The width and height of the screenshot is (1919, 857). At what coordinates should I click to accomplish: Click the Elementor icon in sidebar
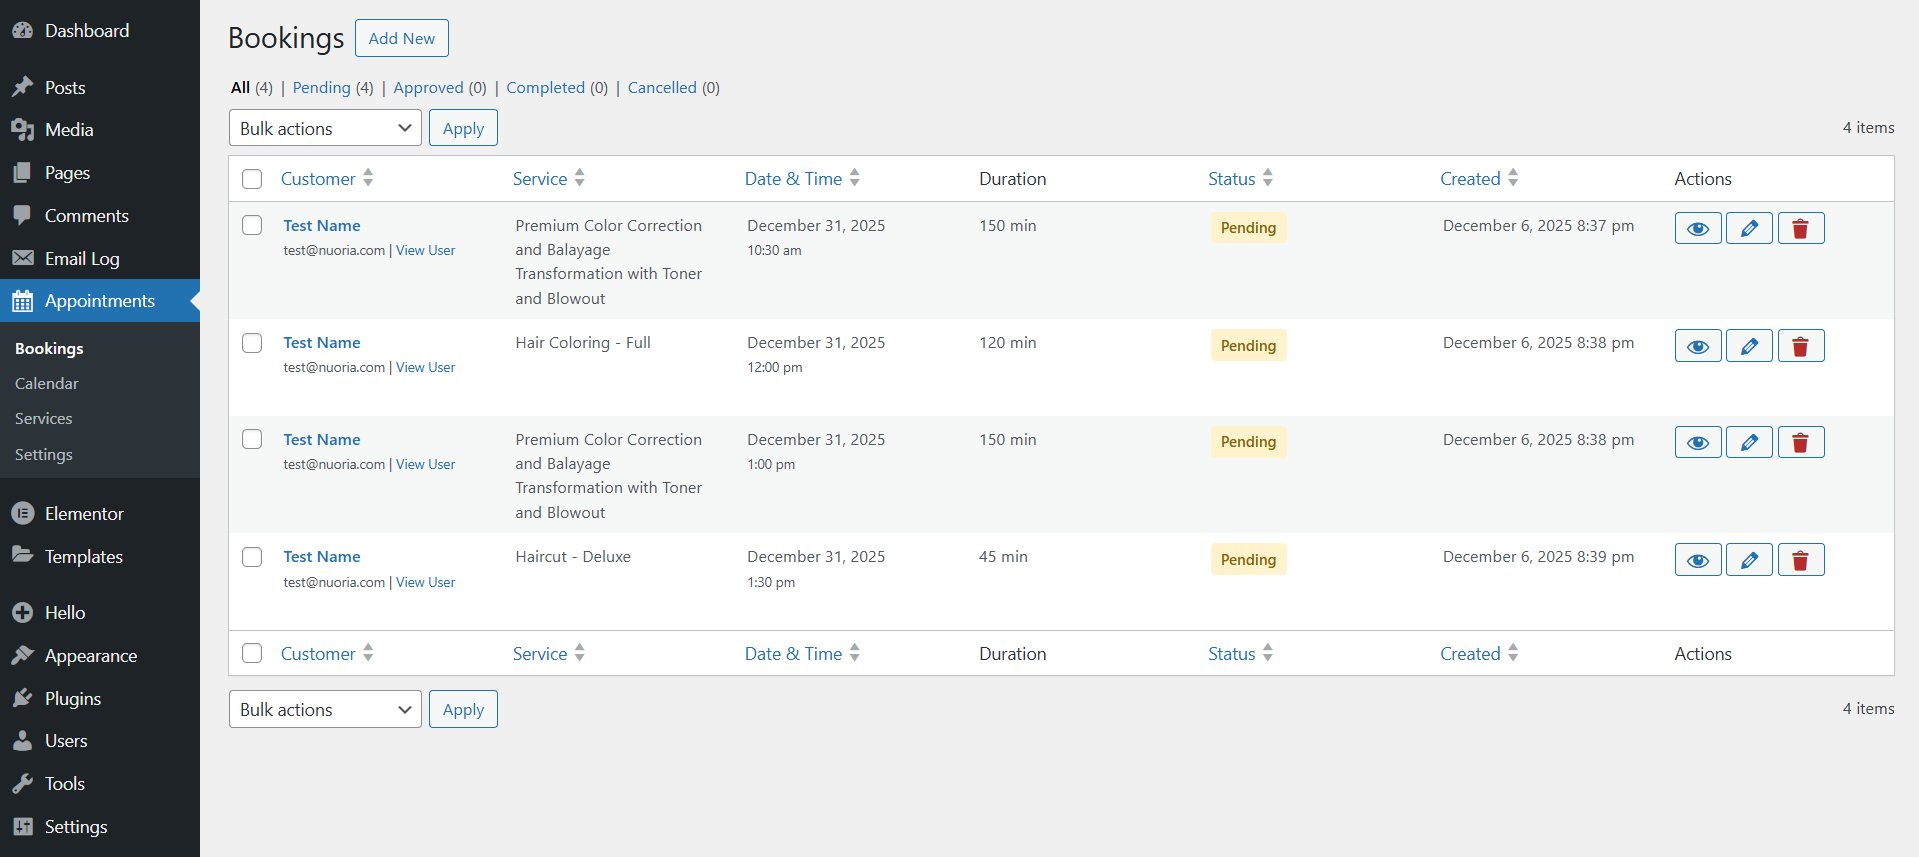tap(22, 514)
